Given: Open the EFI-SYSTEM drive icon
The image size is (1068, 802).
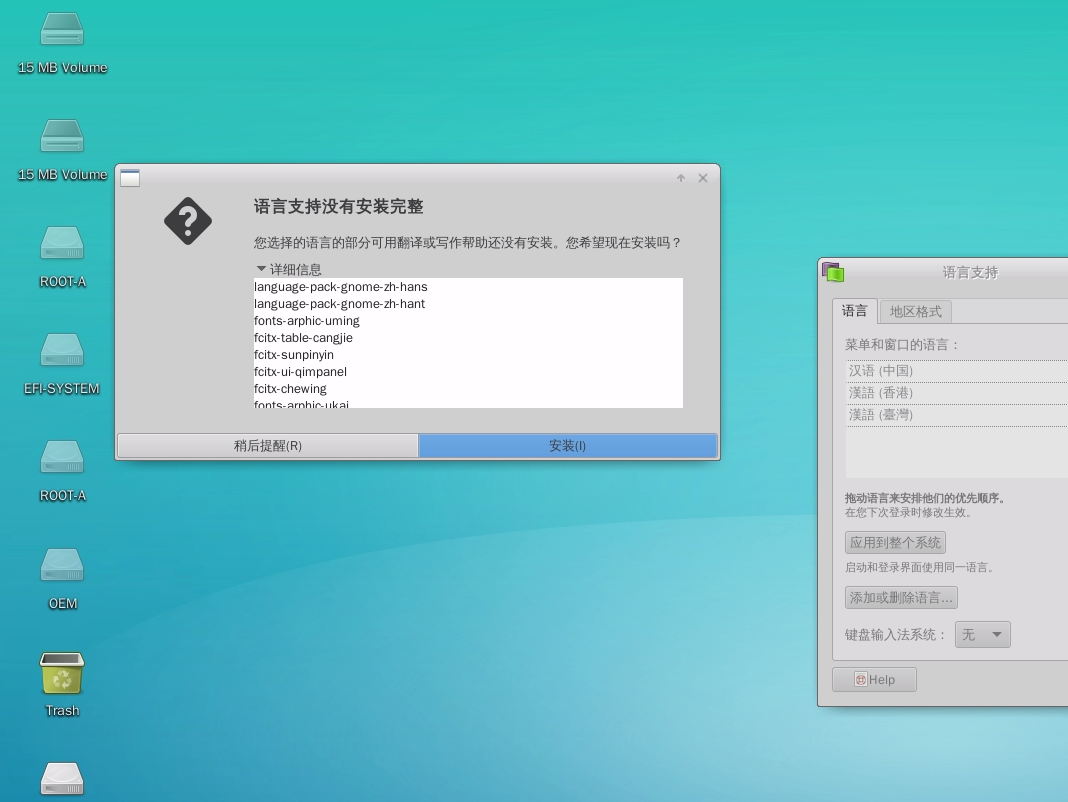Looking at the screenshot, I should coord(62,351).
